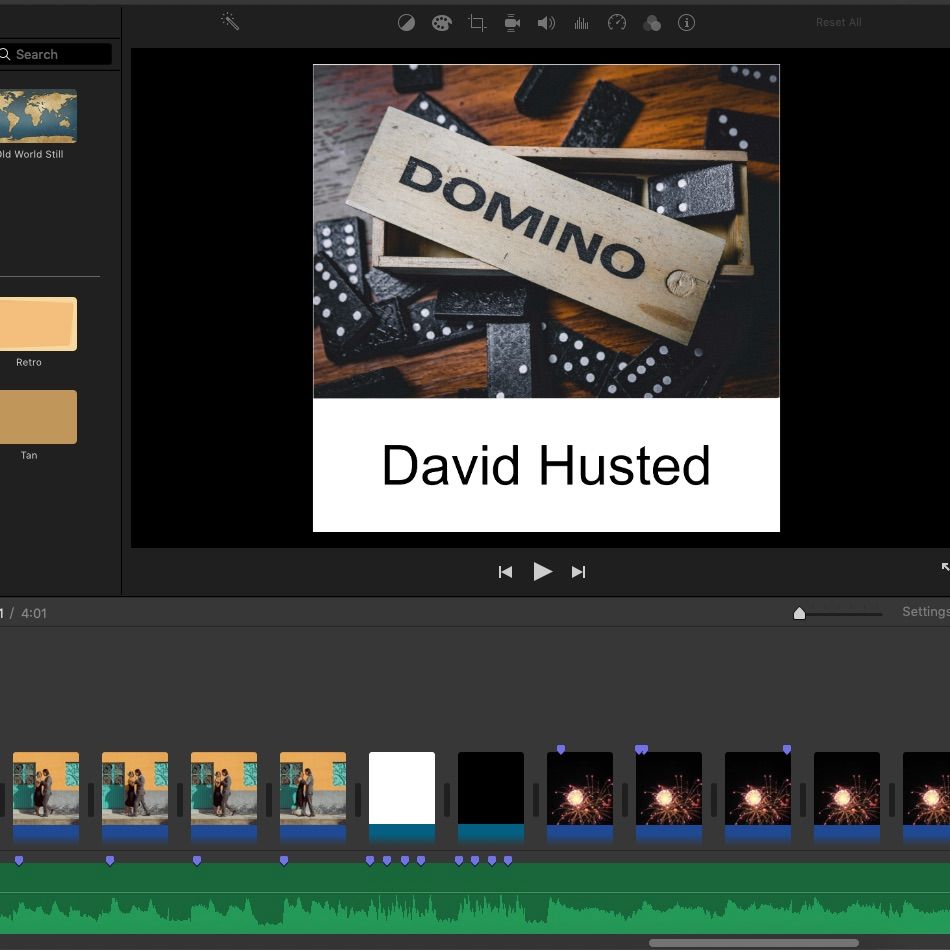Open Noise Reduction and Equalizer bars
The height and width of the screenshot is (950, 950).
[x=581, y=23]
